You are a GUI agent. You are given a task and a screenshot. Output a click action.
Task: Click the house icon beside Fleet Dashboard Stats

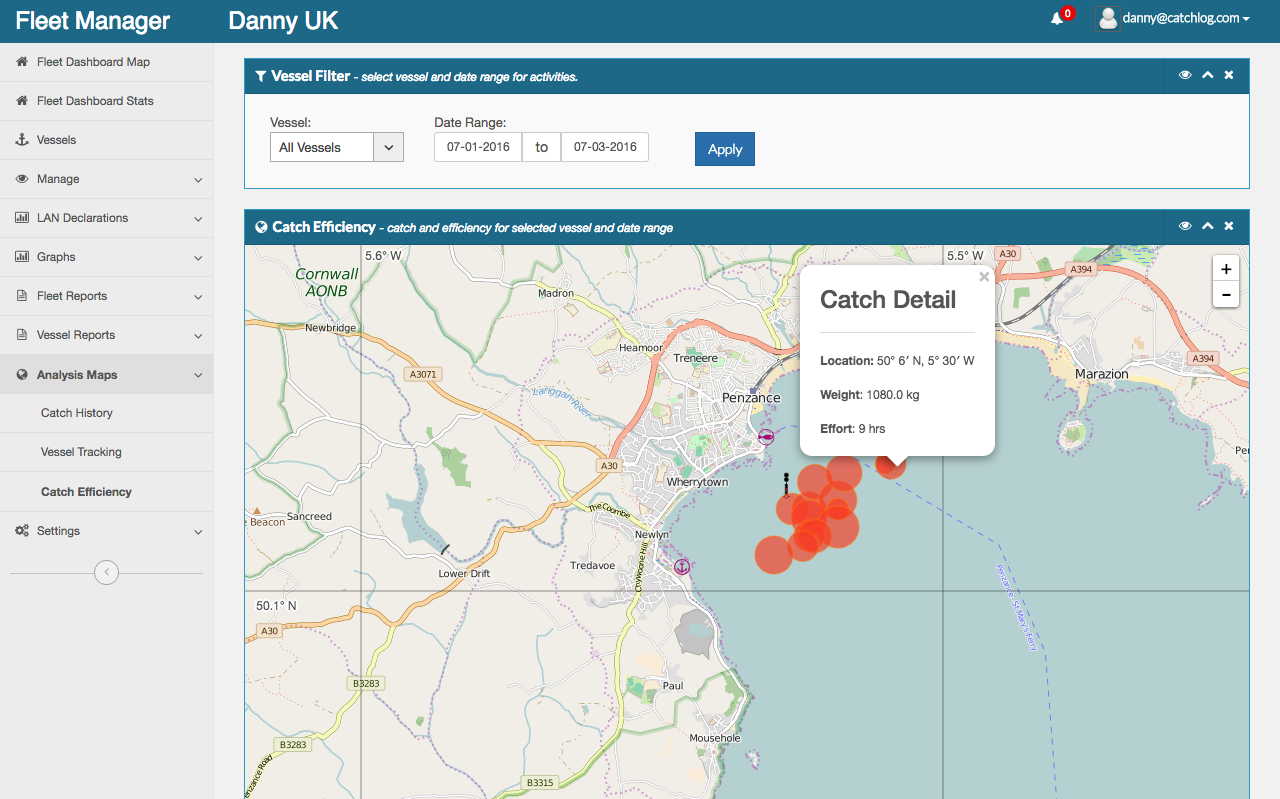[x=22, y=101]
